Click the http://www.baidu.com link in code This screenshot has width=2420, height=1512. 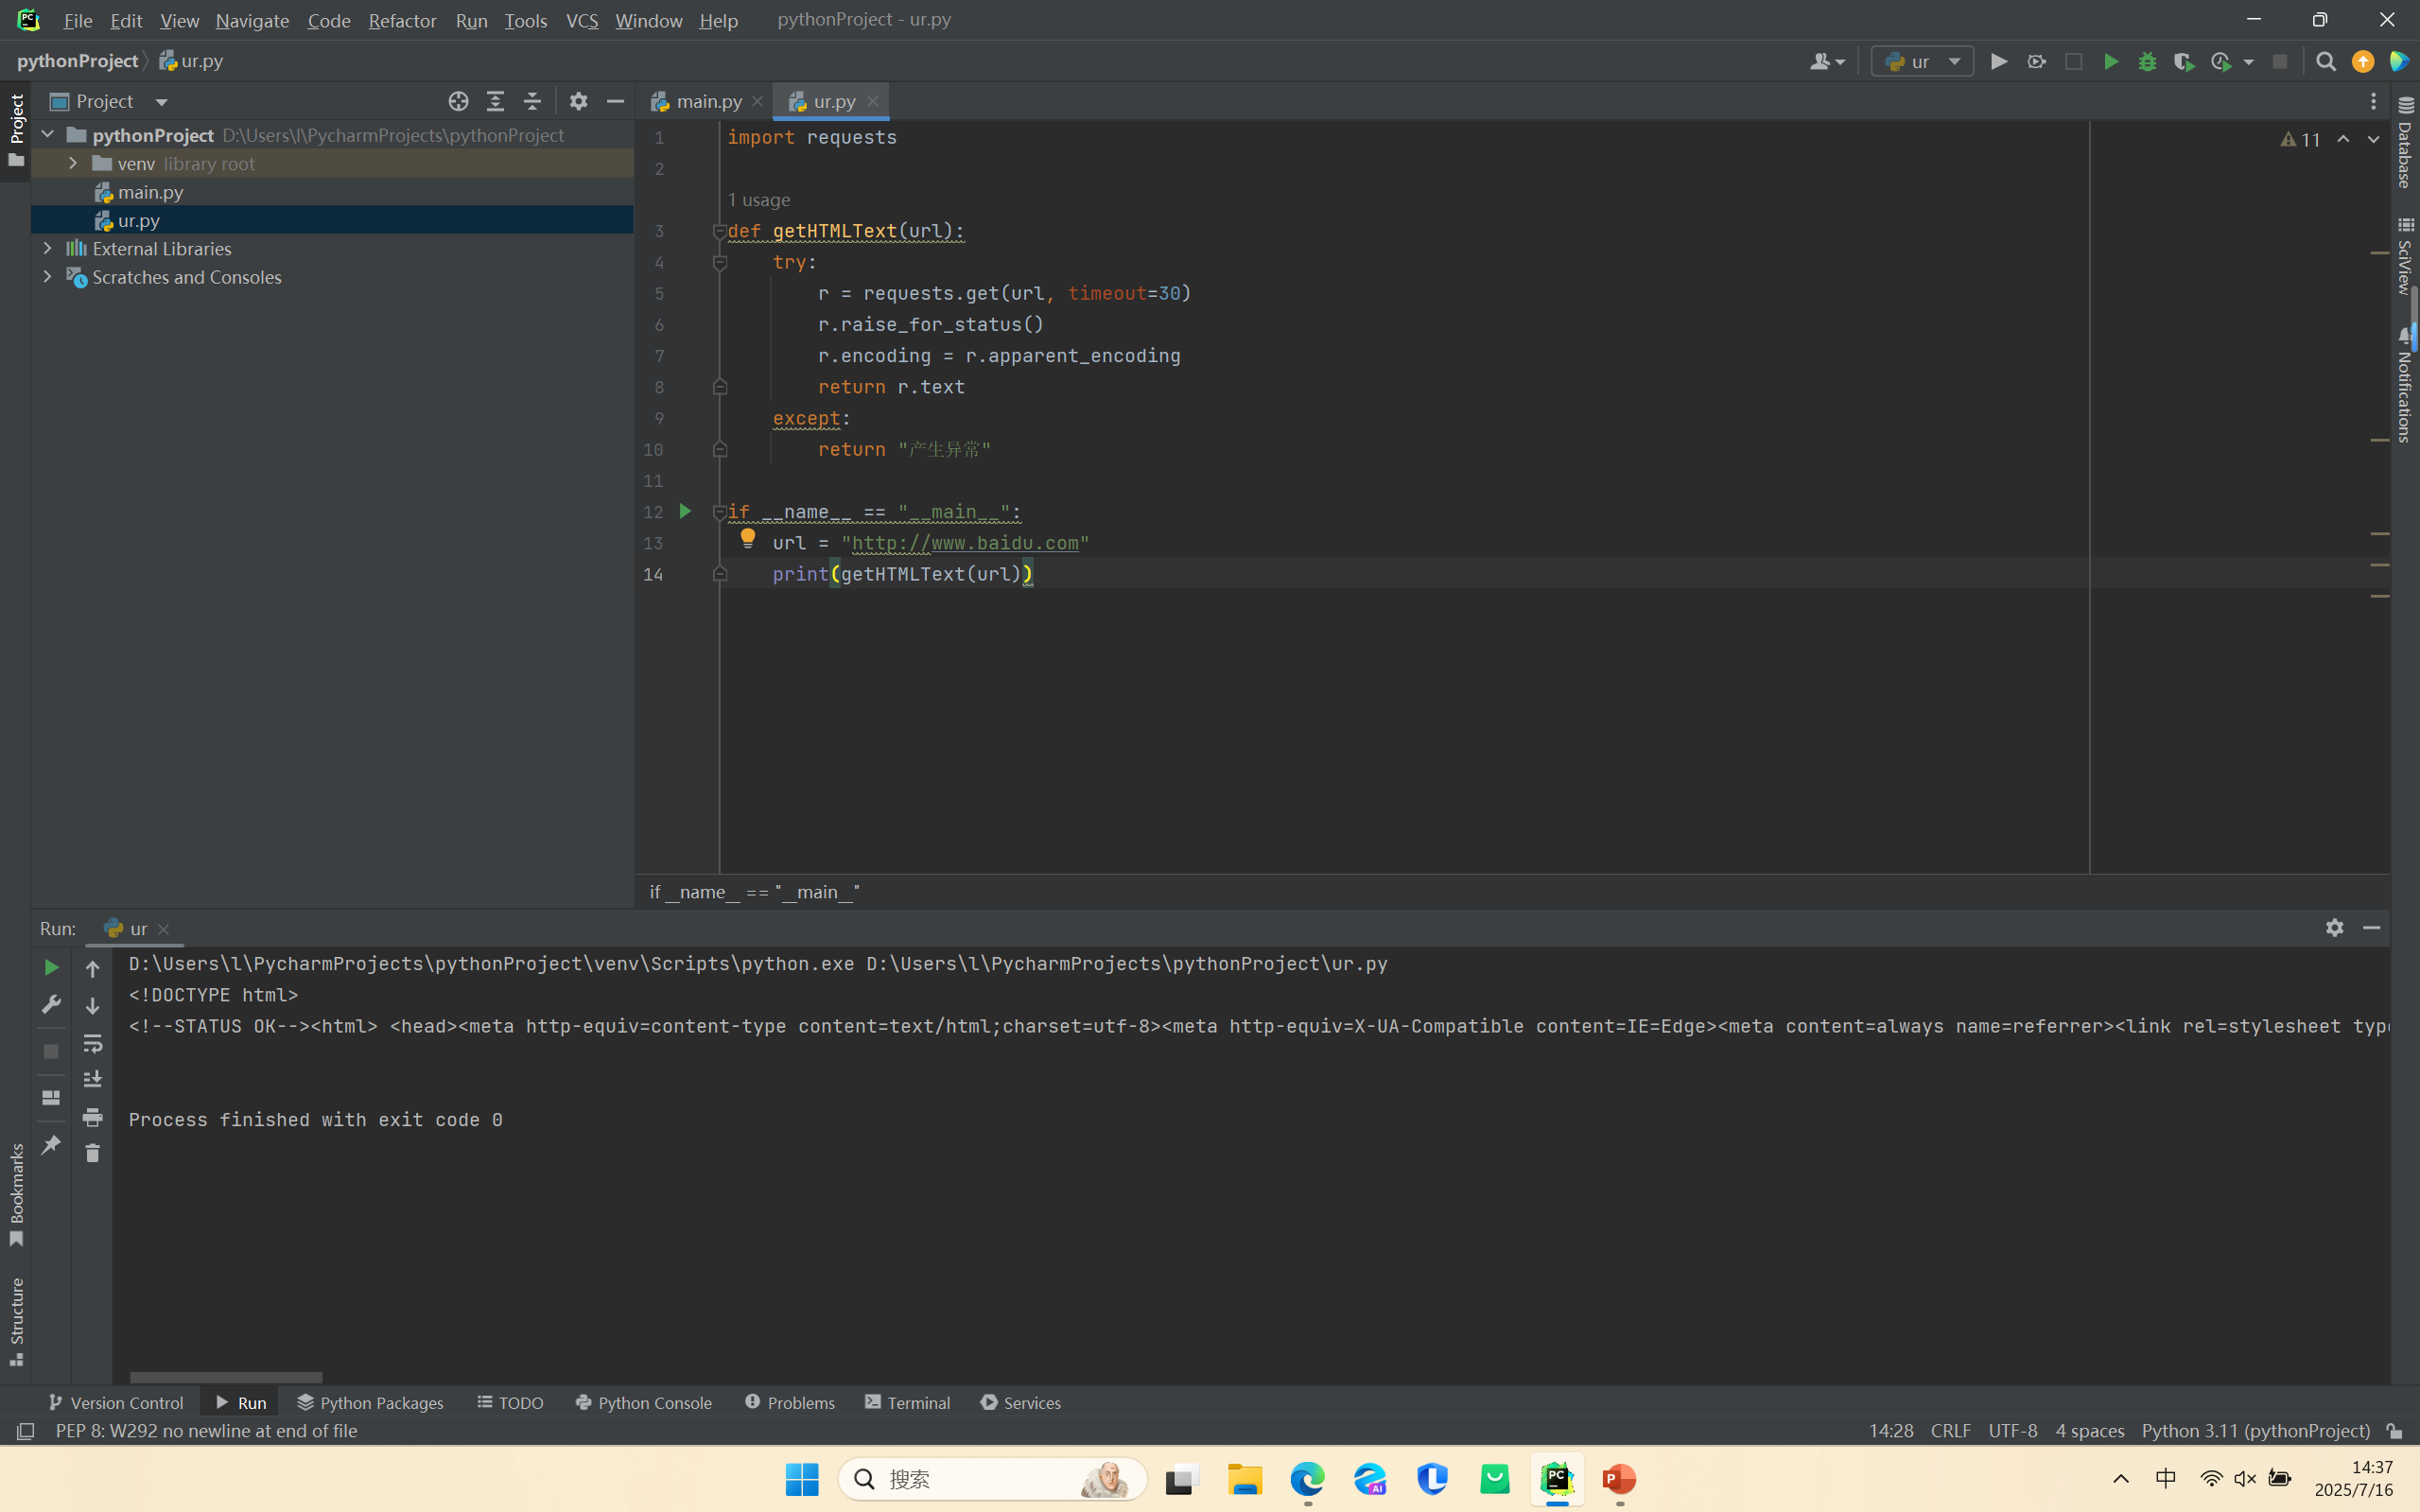[x=965, y=543]
